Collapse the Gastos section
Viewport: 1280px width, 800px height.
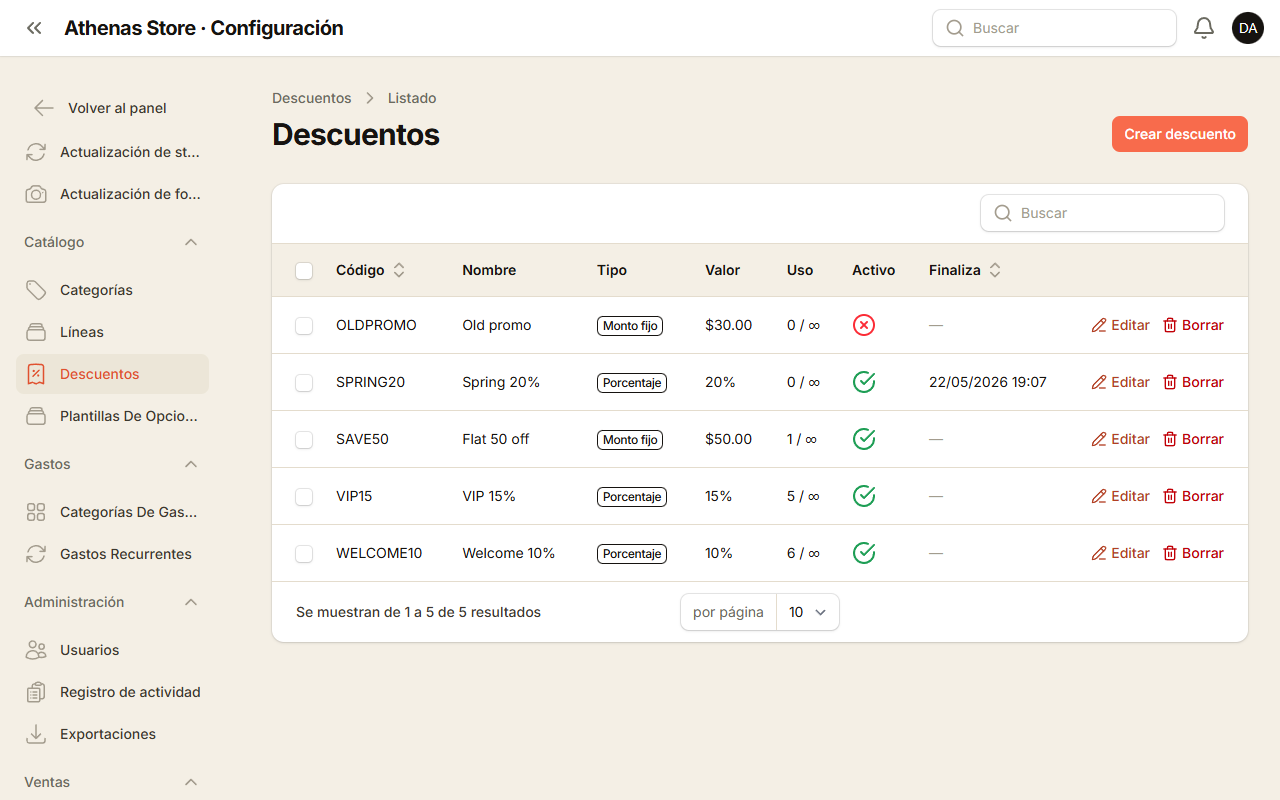(191, 464)
